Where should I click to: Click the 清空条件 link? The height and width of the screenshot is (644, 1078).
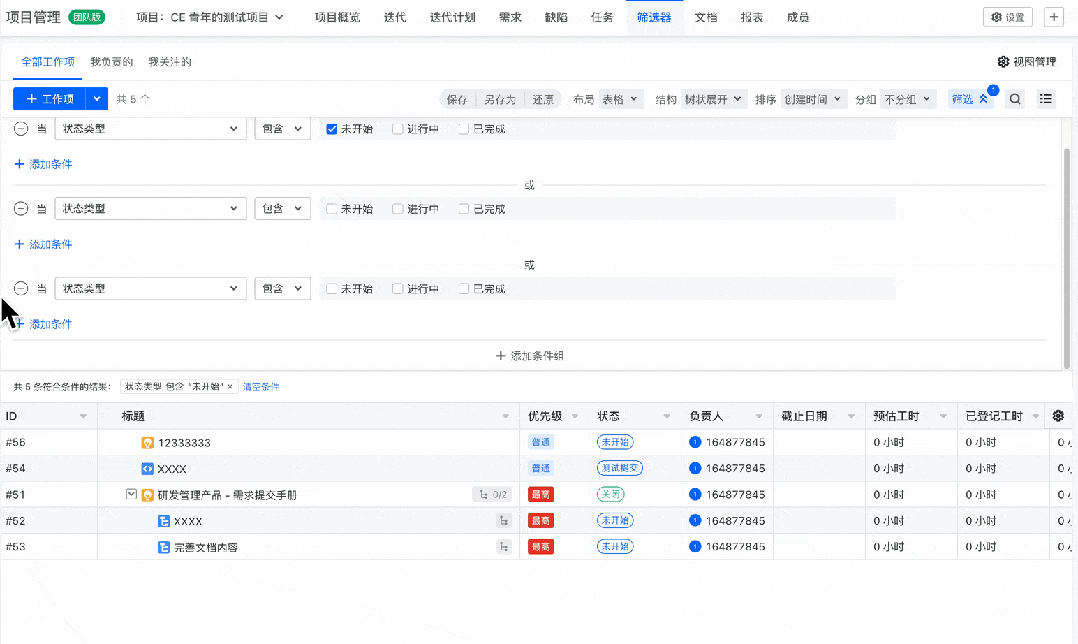[261, 386]
